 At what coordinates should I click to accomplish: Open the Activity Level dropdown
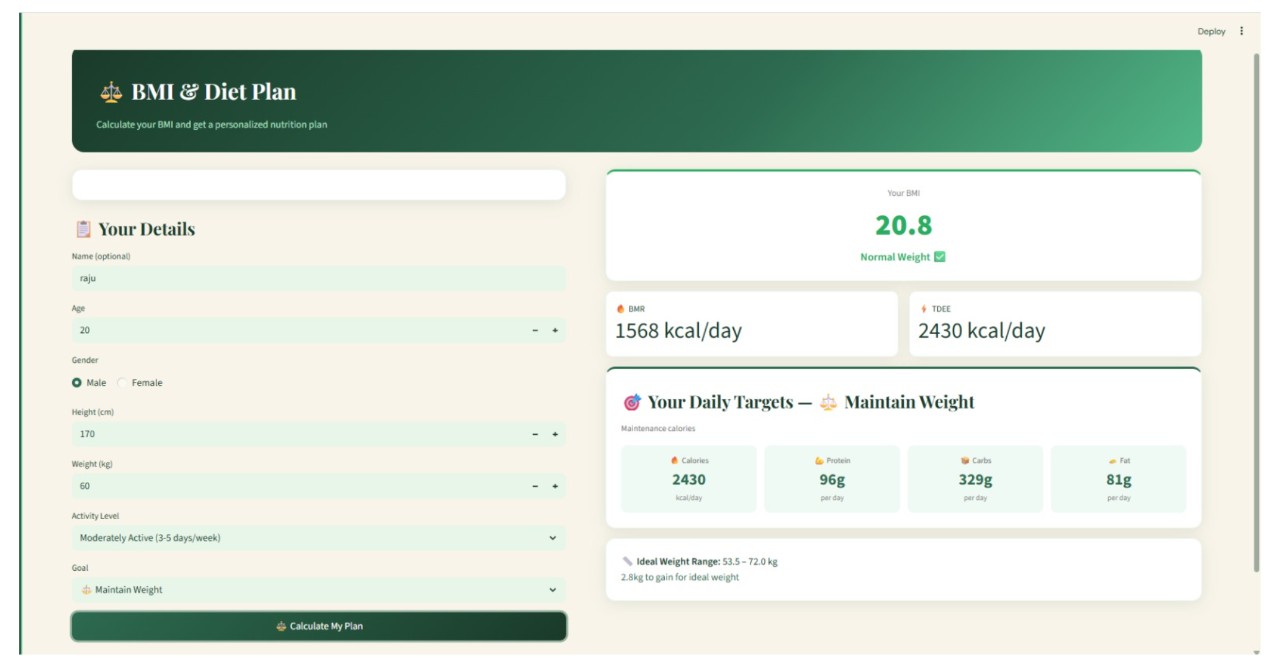318,538
